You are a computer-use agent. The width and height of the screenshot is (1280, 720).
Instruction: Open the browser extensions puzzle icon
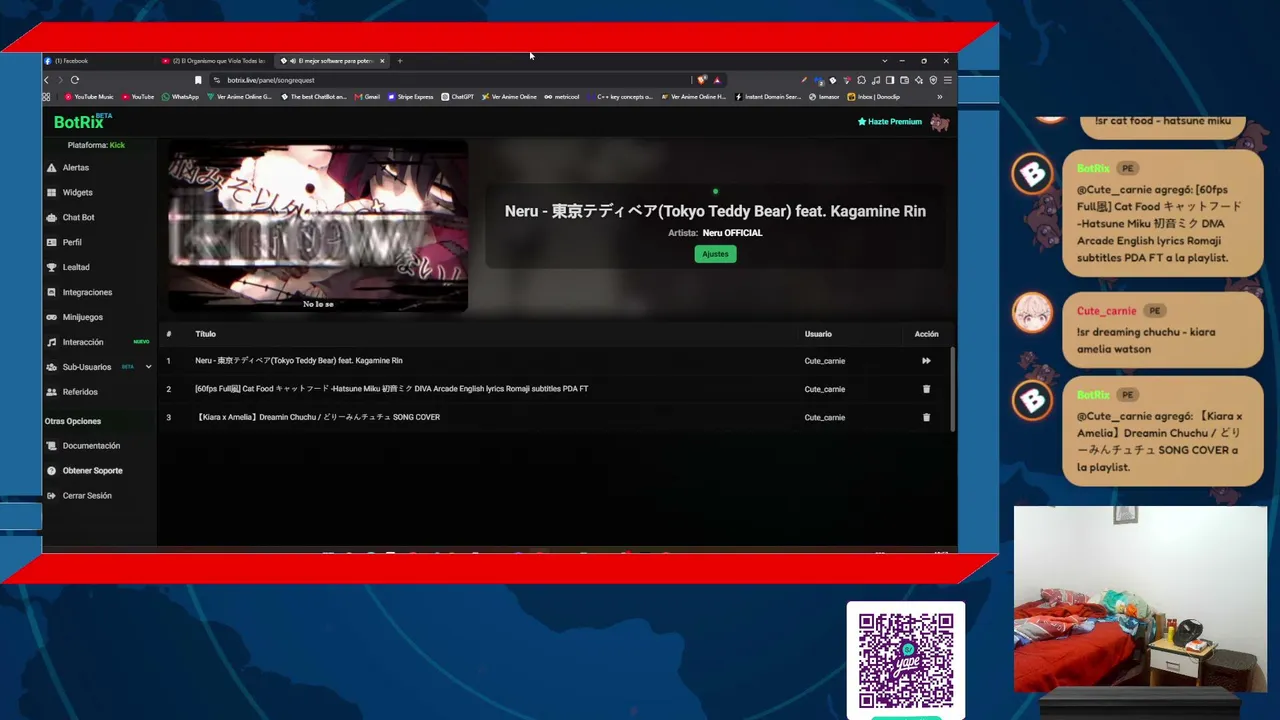point(861,80)
